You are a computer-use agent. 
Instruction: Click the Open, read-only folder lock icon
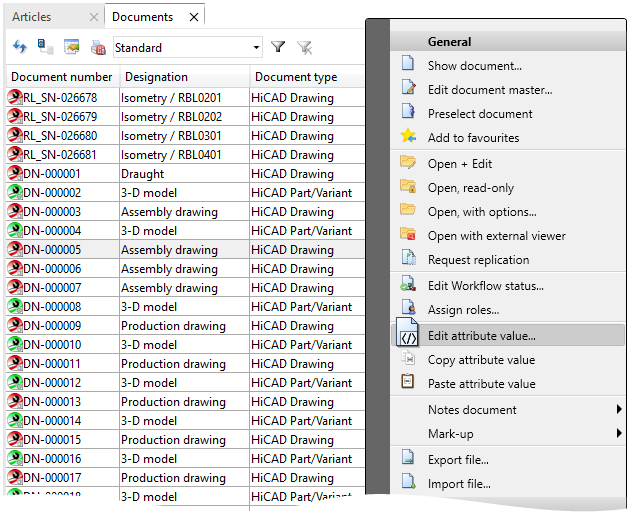408,186
